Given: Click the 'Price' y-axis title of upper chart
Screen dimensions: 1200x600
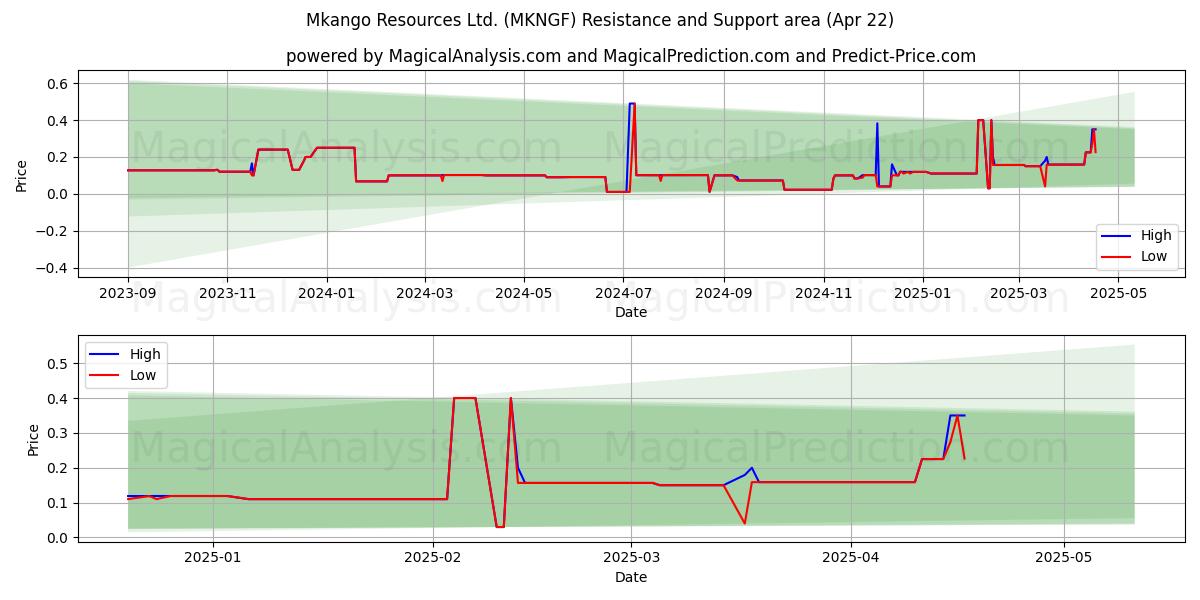Looking at the screenshot, I should point(22,174).
